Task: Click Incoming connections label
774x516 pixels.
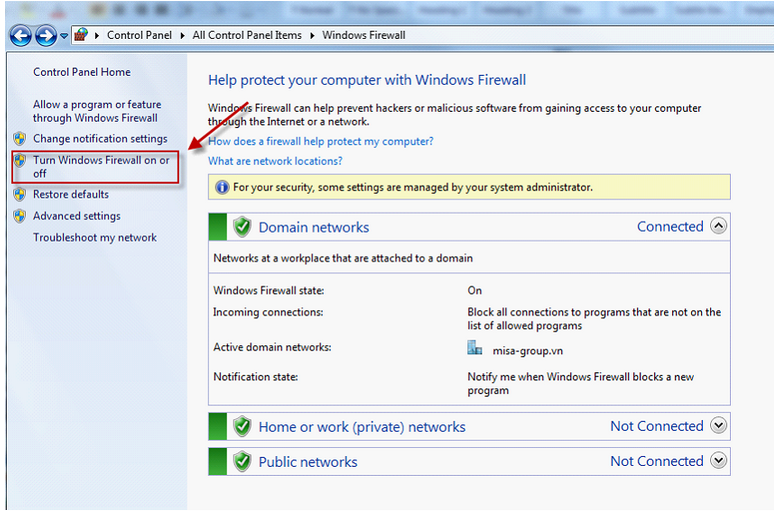Action: 268,312
